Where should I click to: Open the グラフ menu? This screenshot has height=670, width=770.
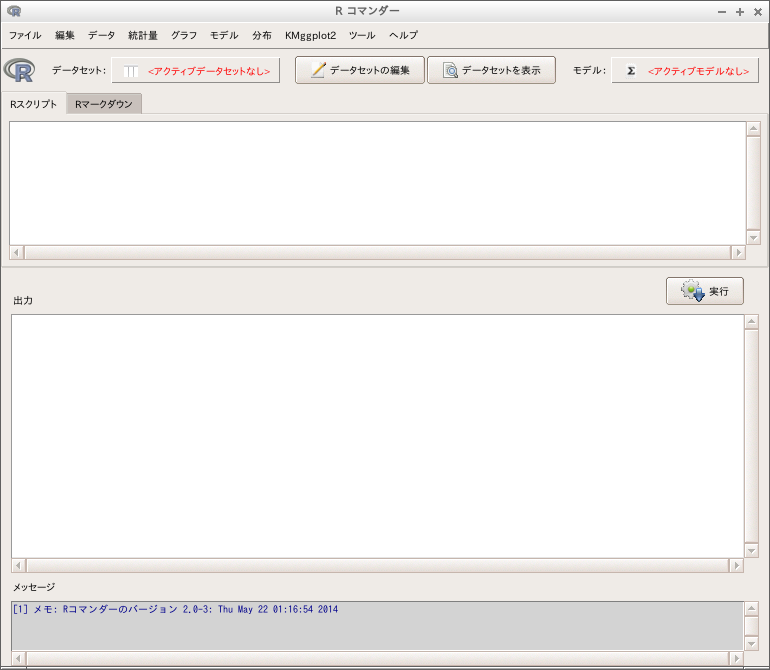184,35
